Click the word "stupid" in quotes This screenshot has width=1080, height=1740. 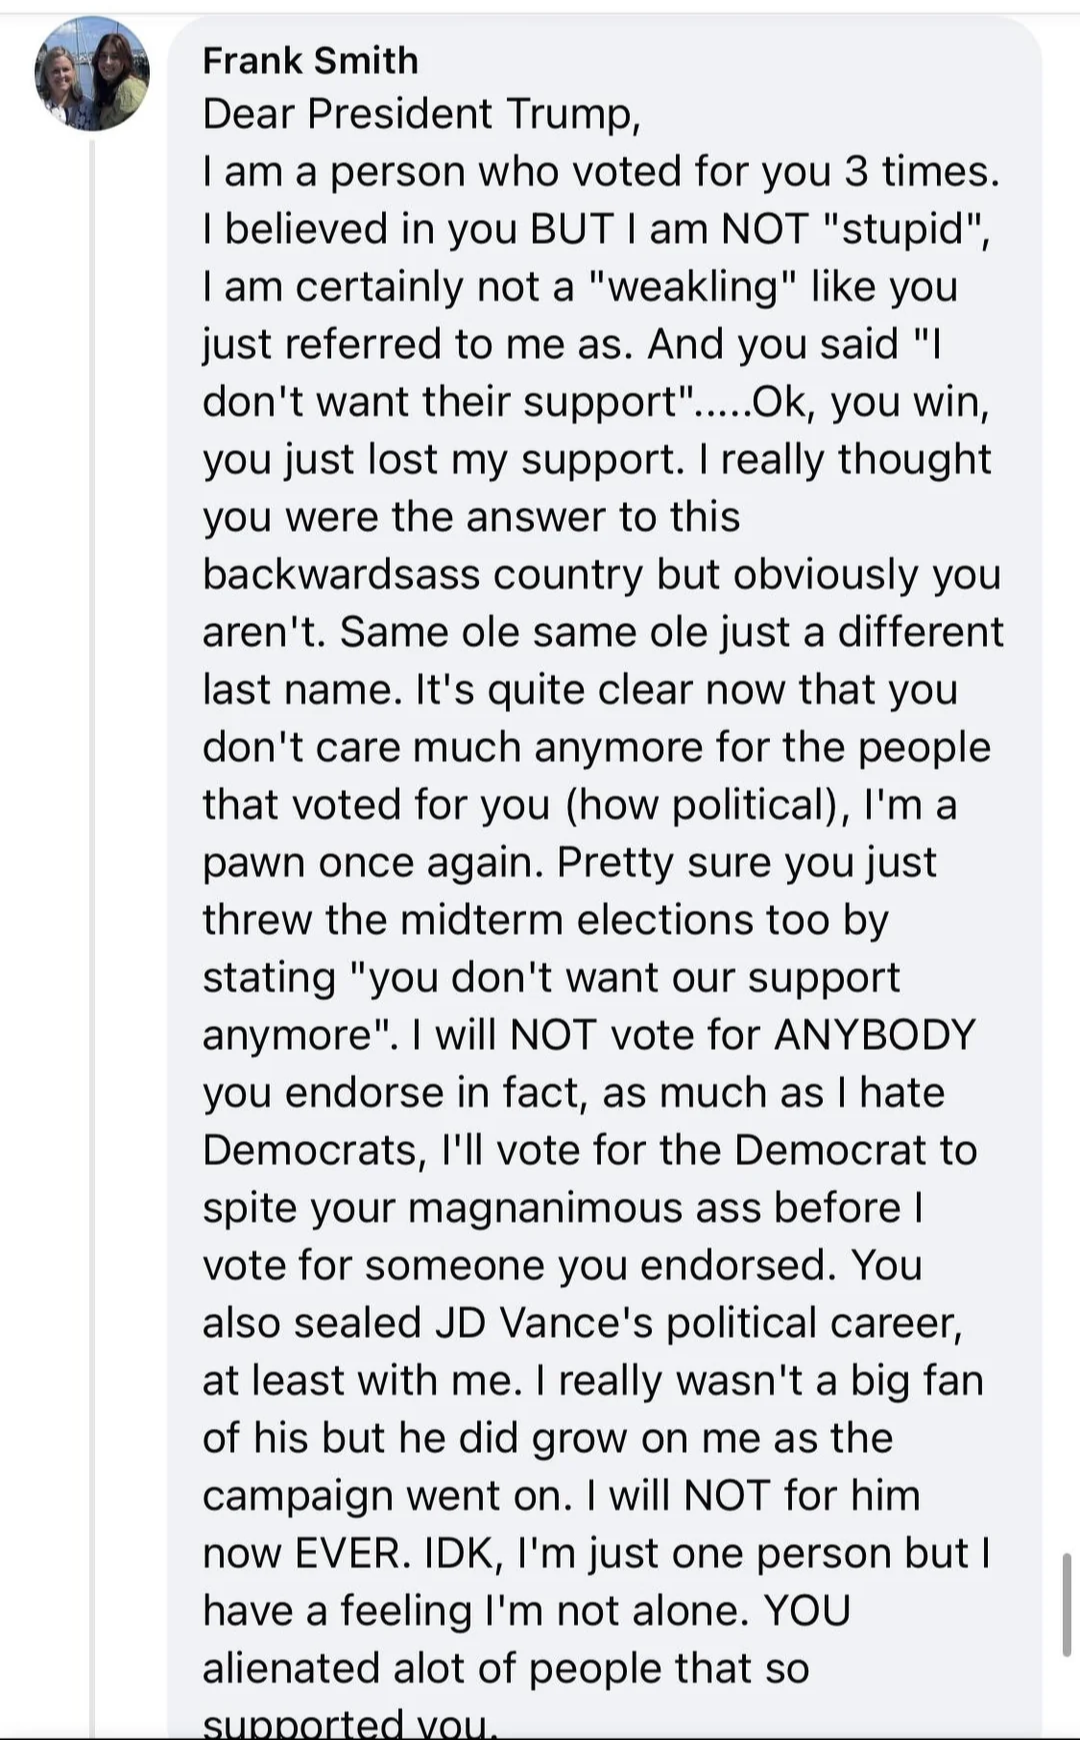(x=903, y=230)
